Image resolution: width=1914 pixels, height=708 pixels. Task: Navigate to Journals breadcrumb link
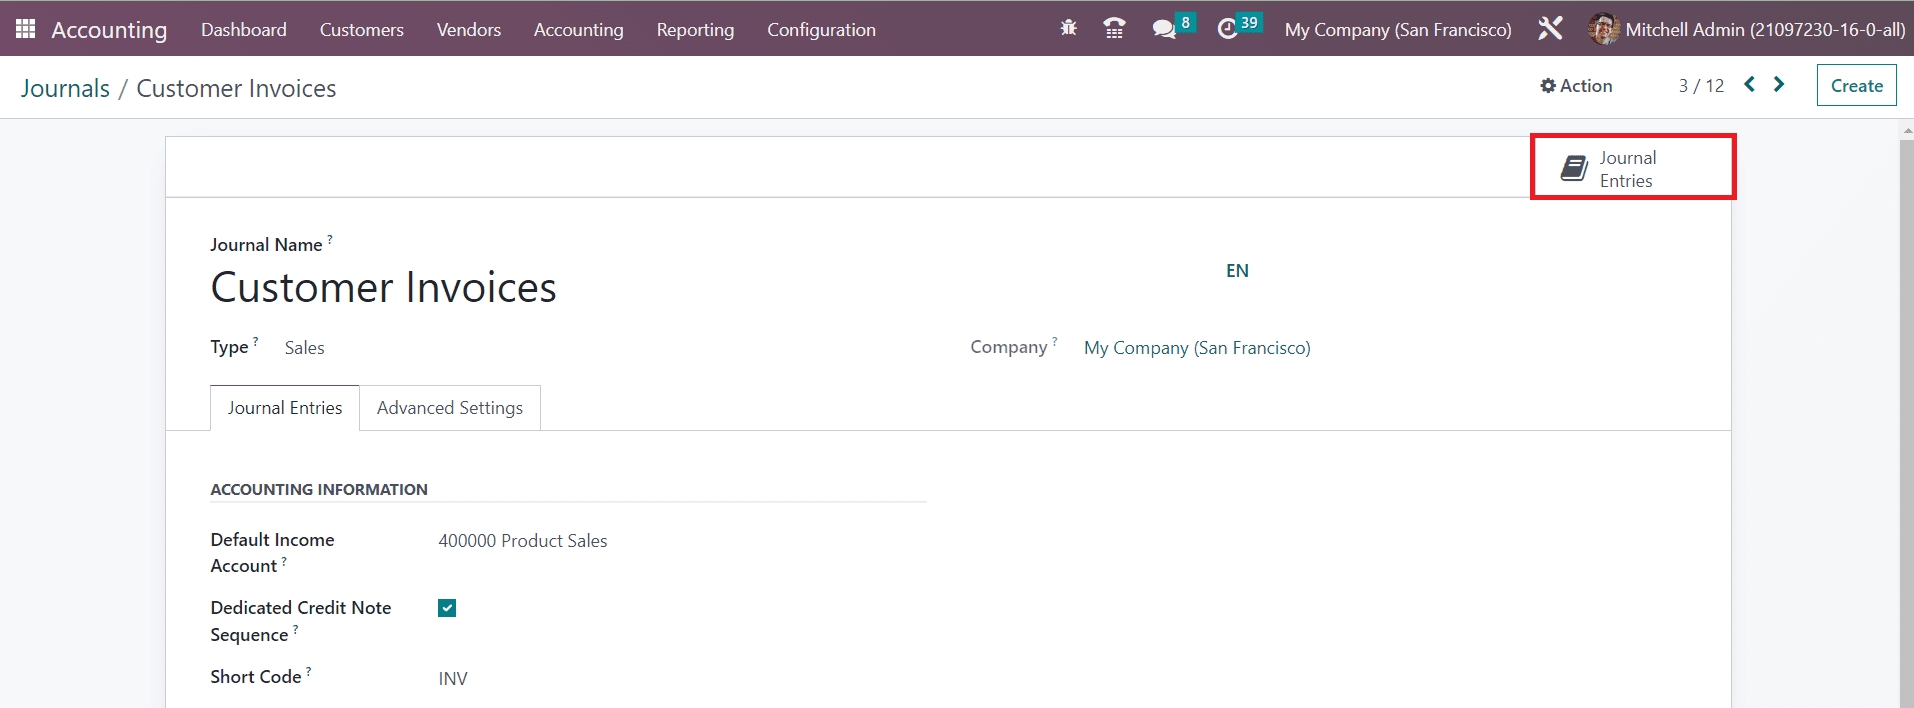(65, 88)
